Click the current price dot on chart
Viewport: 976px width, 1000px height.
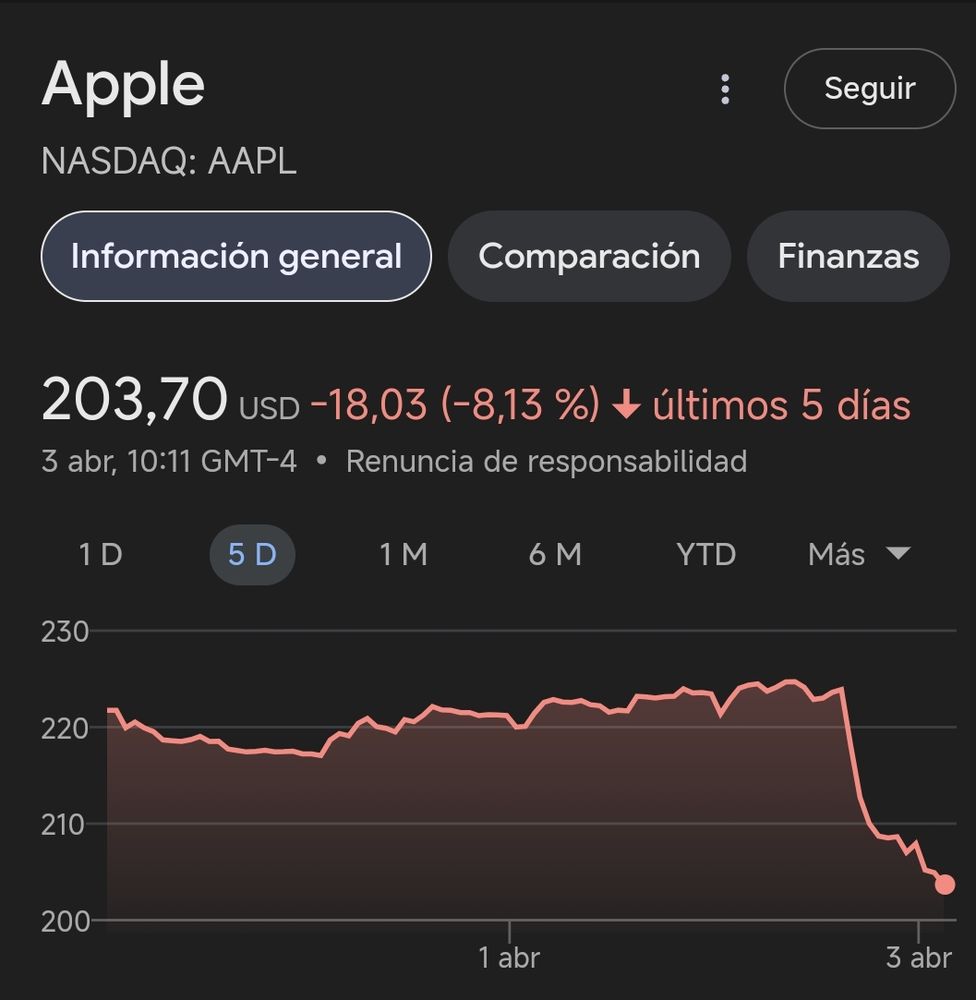[x=945, y=884]
